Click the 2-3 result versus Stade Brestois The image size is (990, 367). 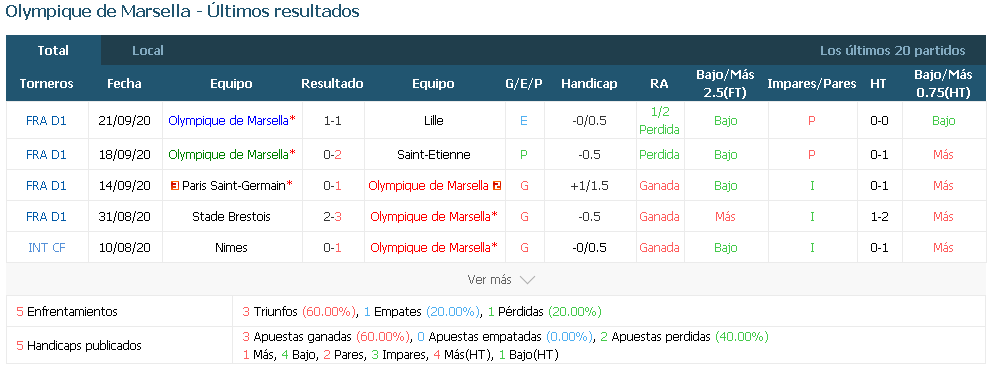[333, 217]
